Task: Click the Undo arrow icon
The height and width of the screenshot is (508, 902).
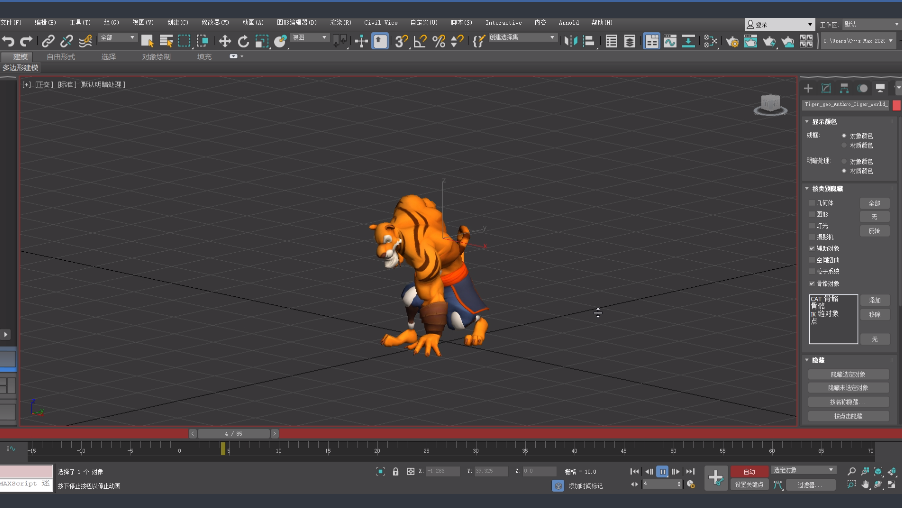Action: pyautogui.click(x=8, y=41)
